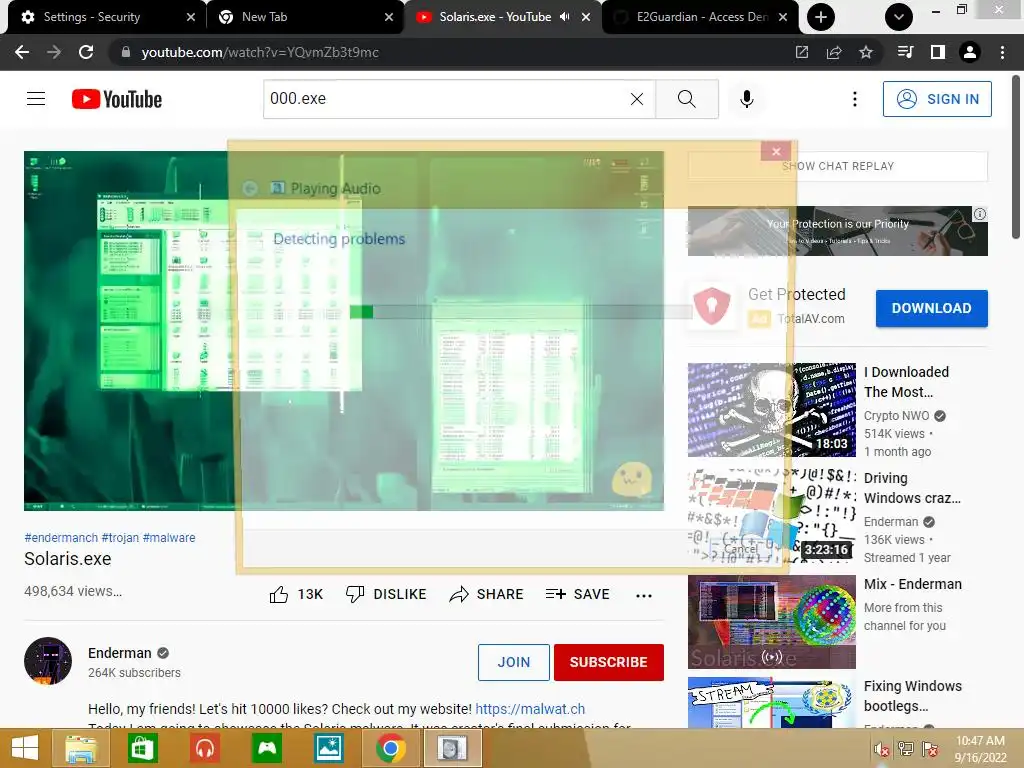The image size is (1024, 768).
Task: Open Chrome from taskbar
Action: click(x=391, y=748)
